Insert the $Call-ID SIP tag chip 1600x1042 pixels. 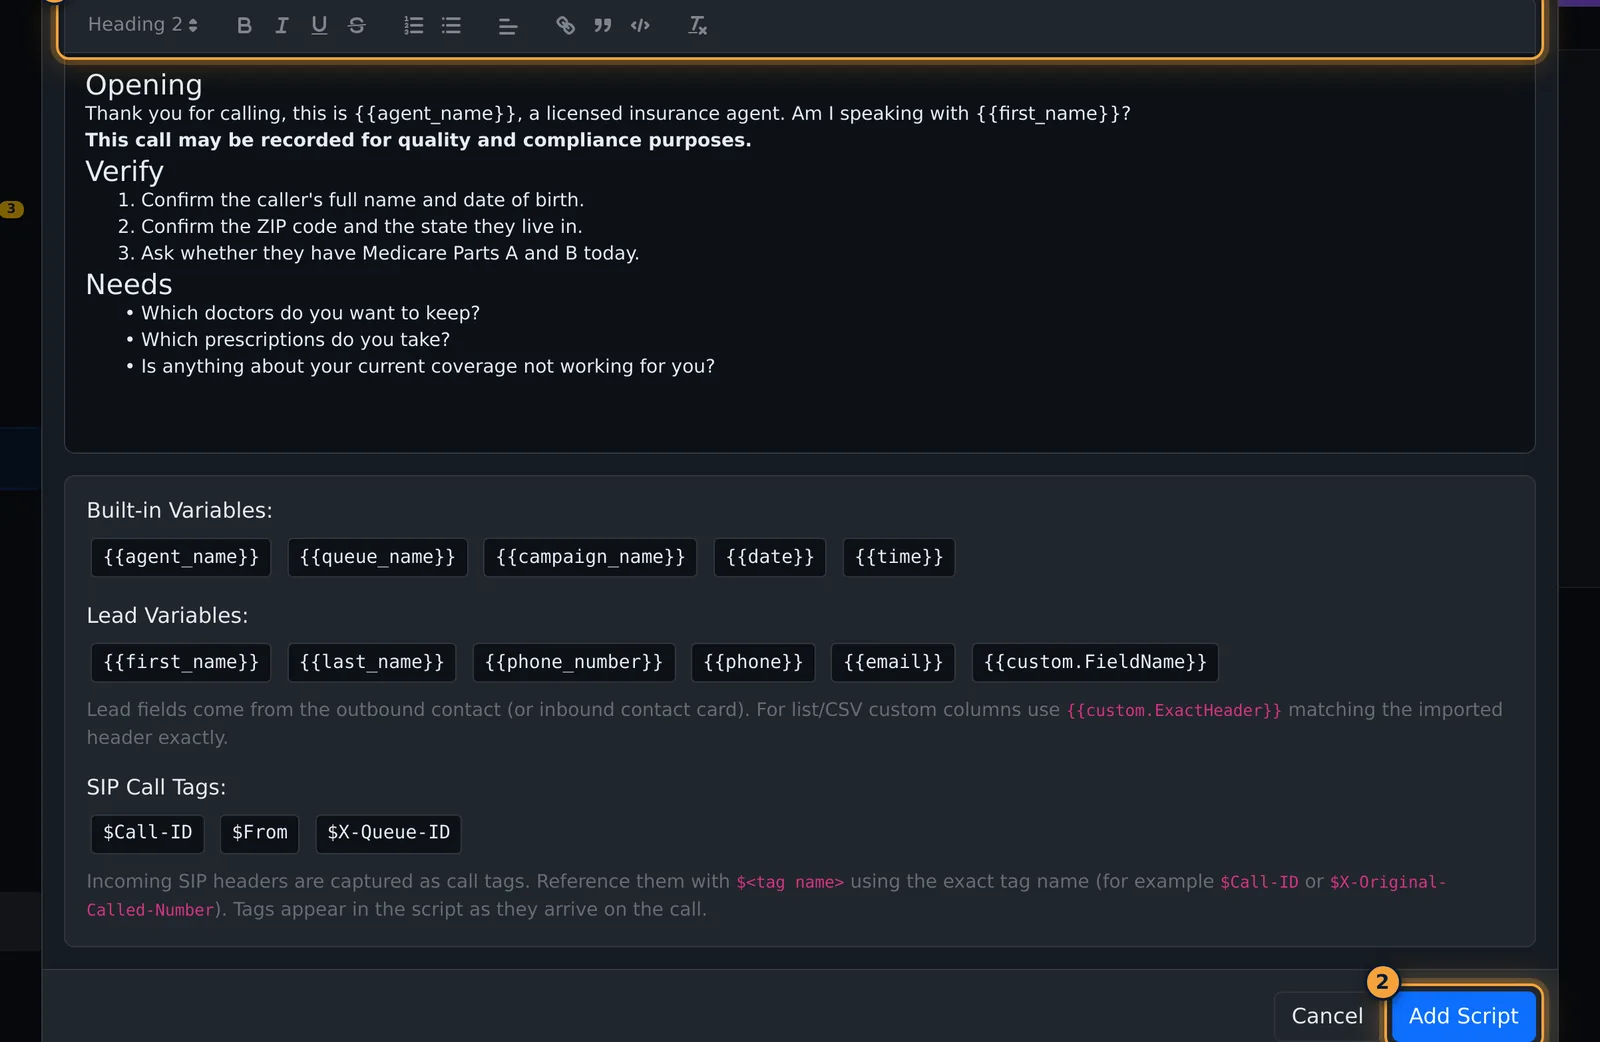coord(148,833)
